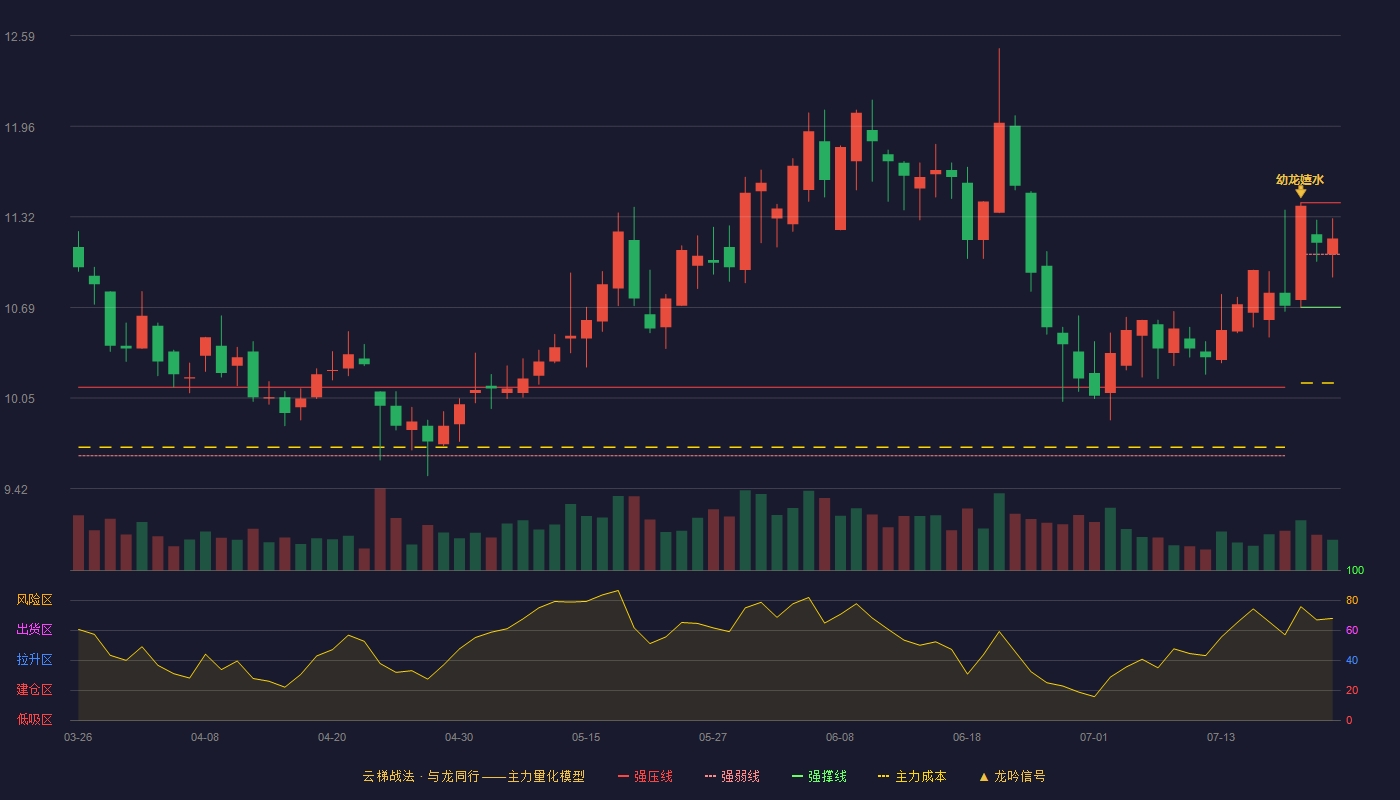The width and height of the screenshot is (1400, 800).
Task: Click the 出货区 zone label
Action: (34, 630)
